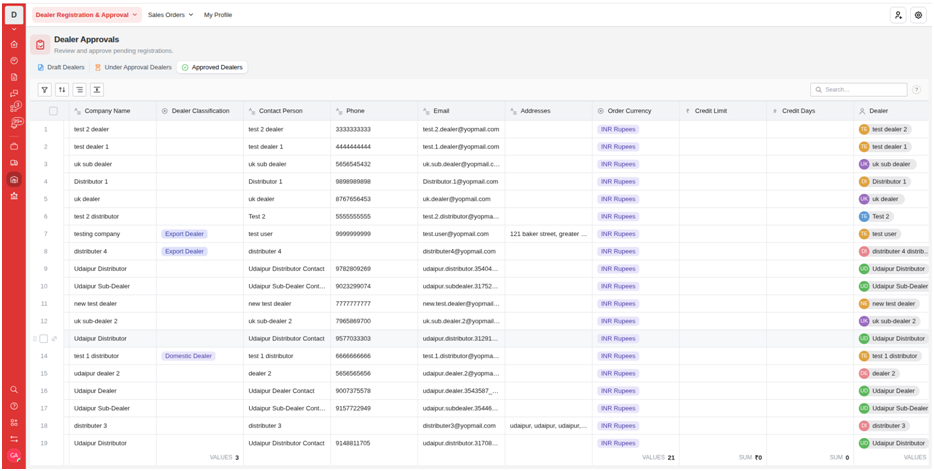Click the filter funnel toolbar icon

(x=45, y=90)
